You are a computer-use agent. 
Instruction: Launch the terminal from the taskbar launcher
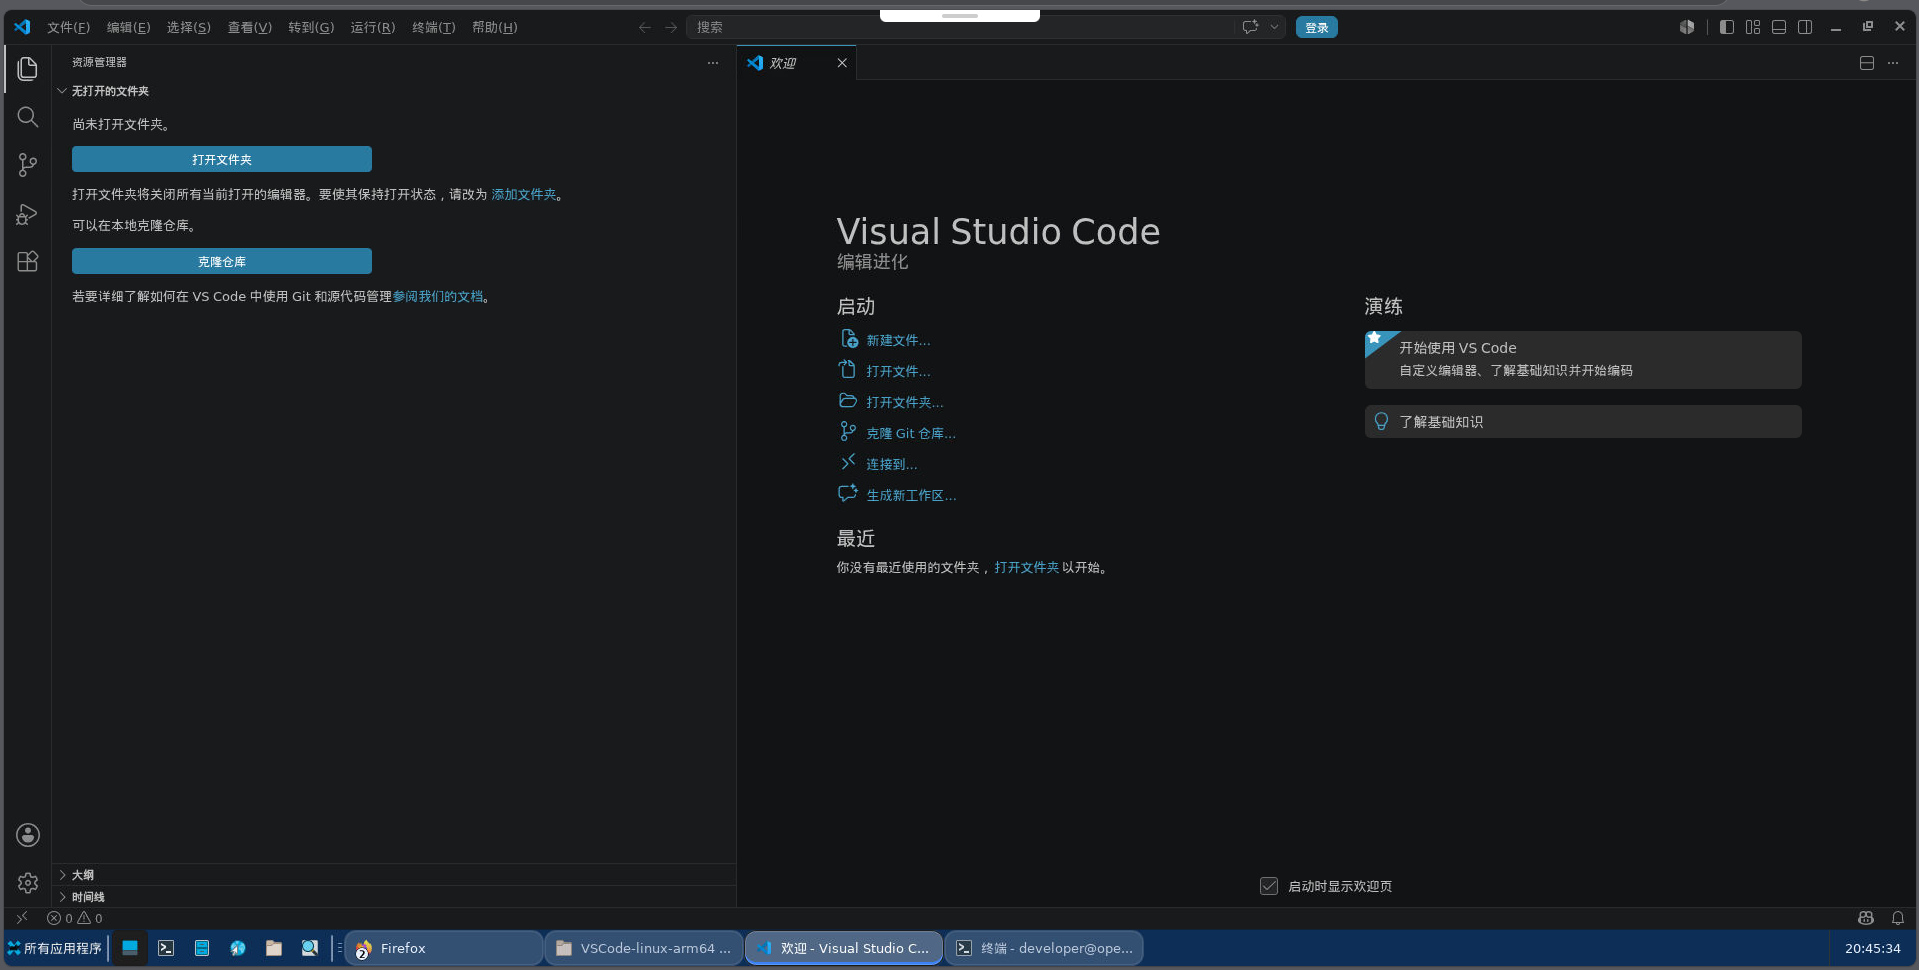166,948
